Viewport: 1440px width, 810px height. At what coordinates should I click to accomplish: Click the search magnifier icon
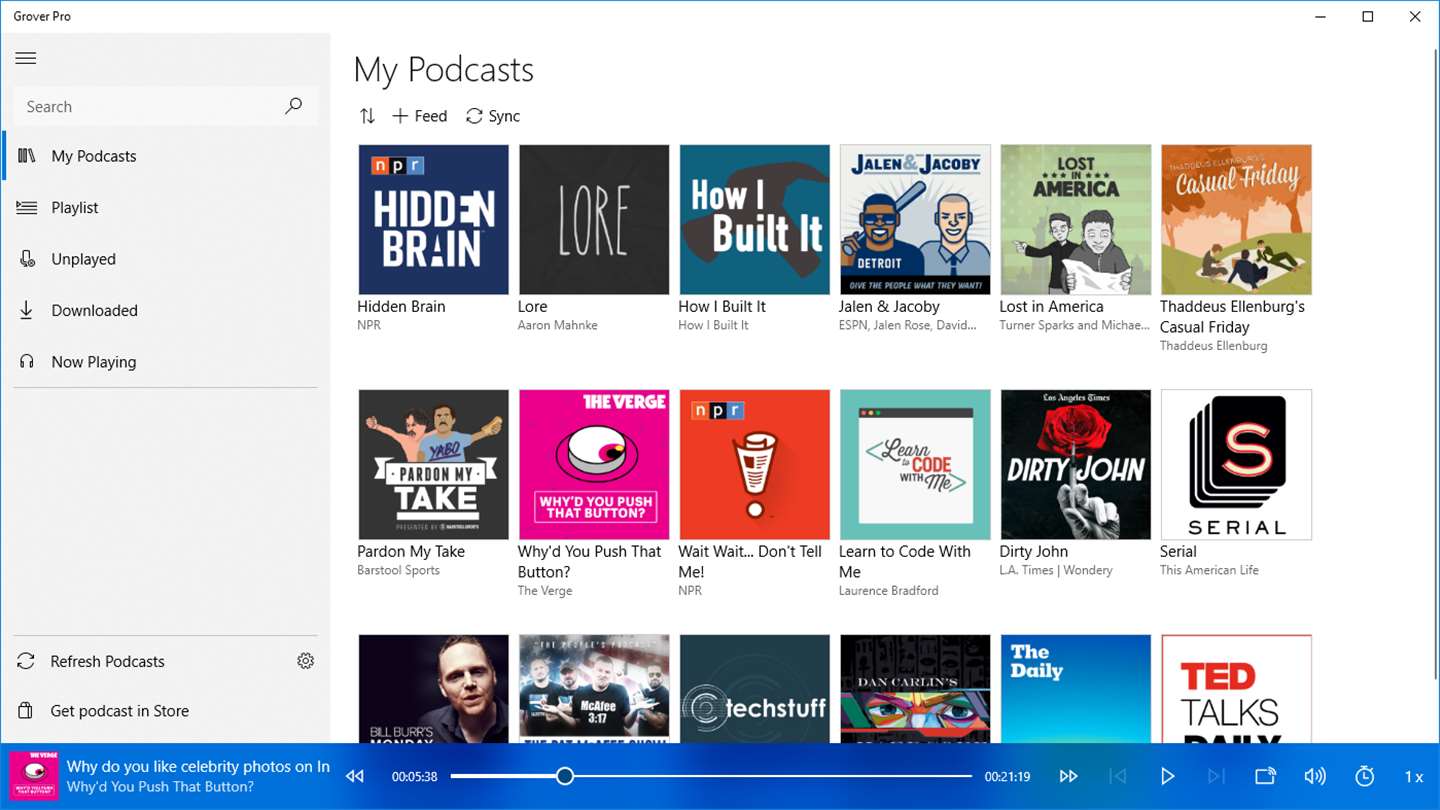coord(293,106)
